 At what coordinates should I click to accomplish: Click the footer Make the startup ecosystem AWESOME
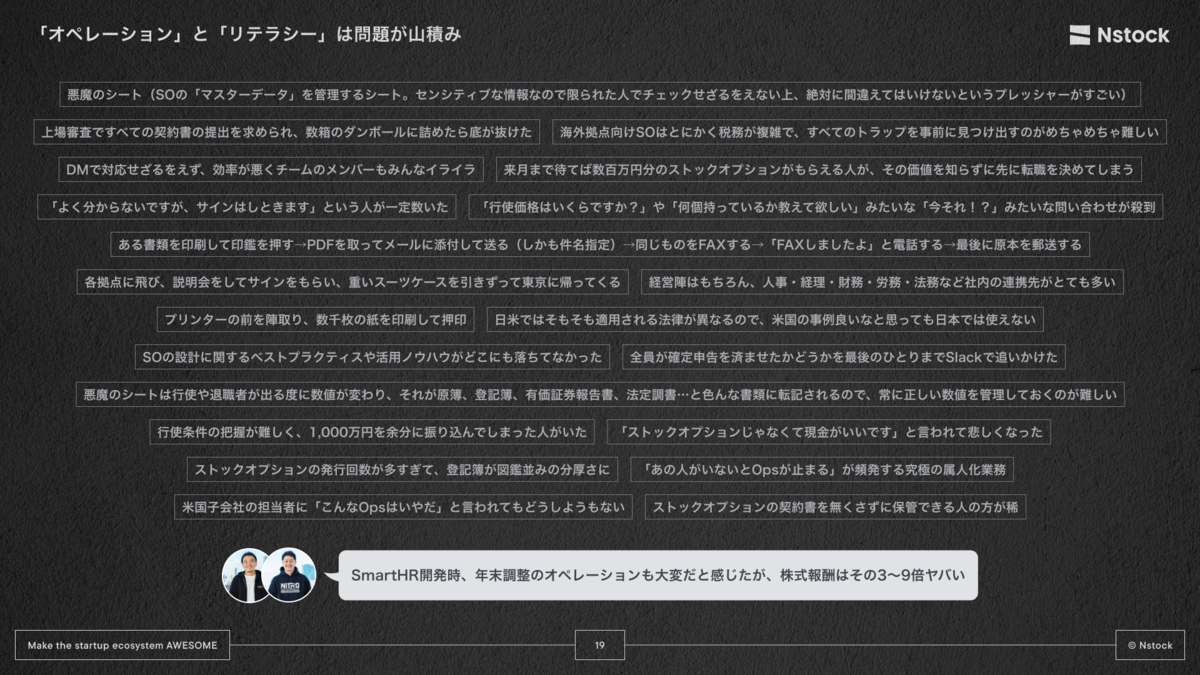[x=123, y=645]
